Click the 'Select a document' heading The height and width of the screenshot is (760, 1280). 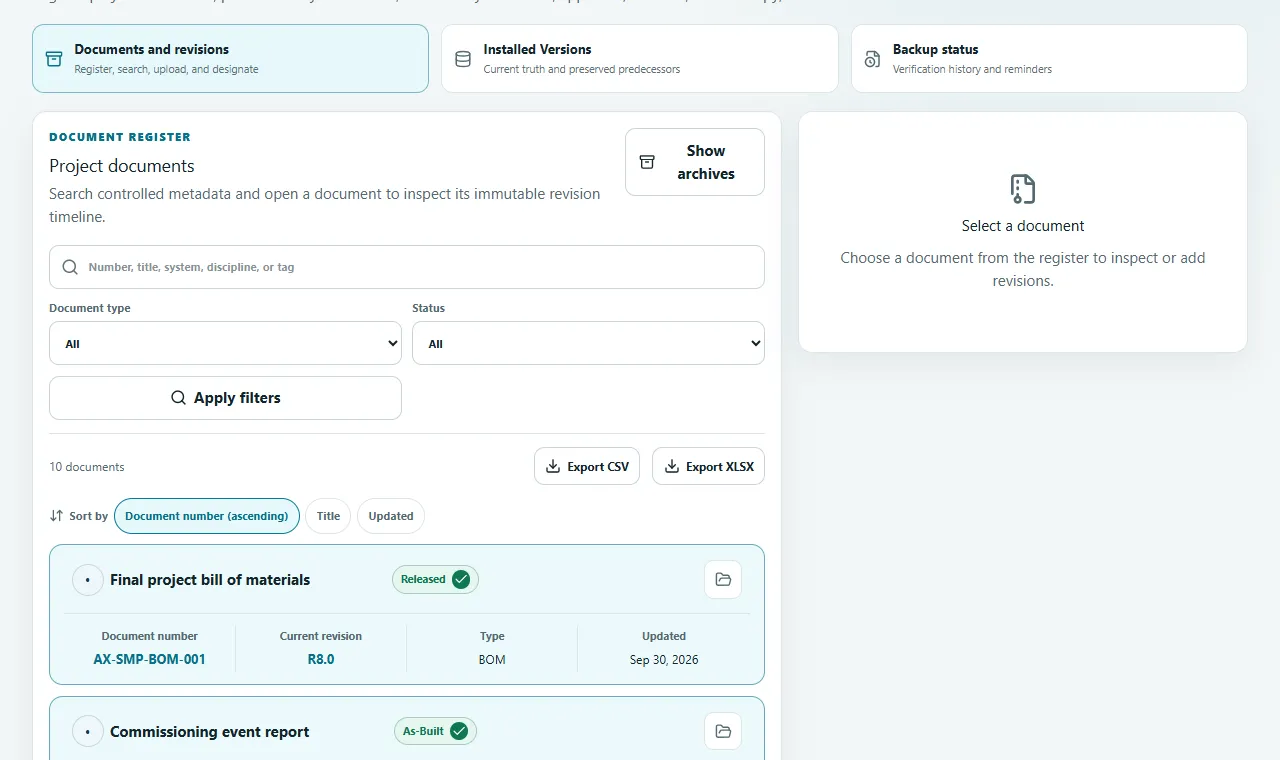point(1023,226)
